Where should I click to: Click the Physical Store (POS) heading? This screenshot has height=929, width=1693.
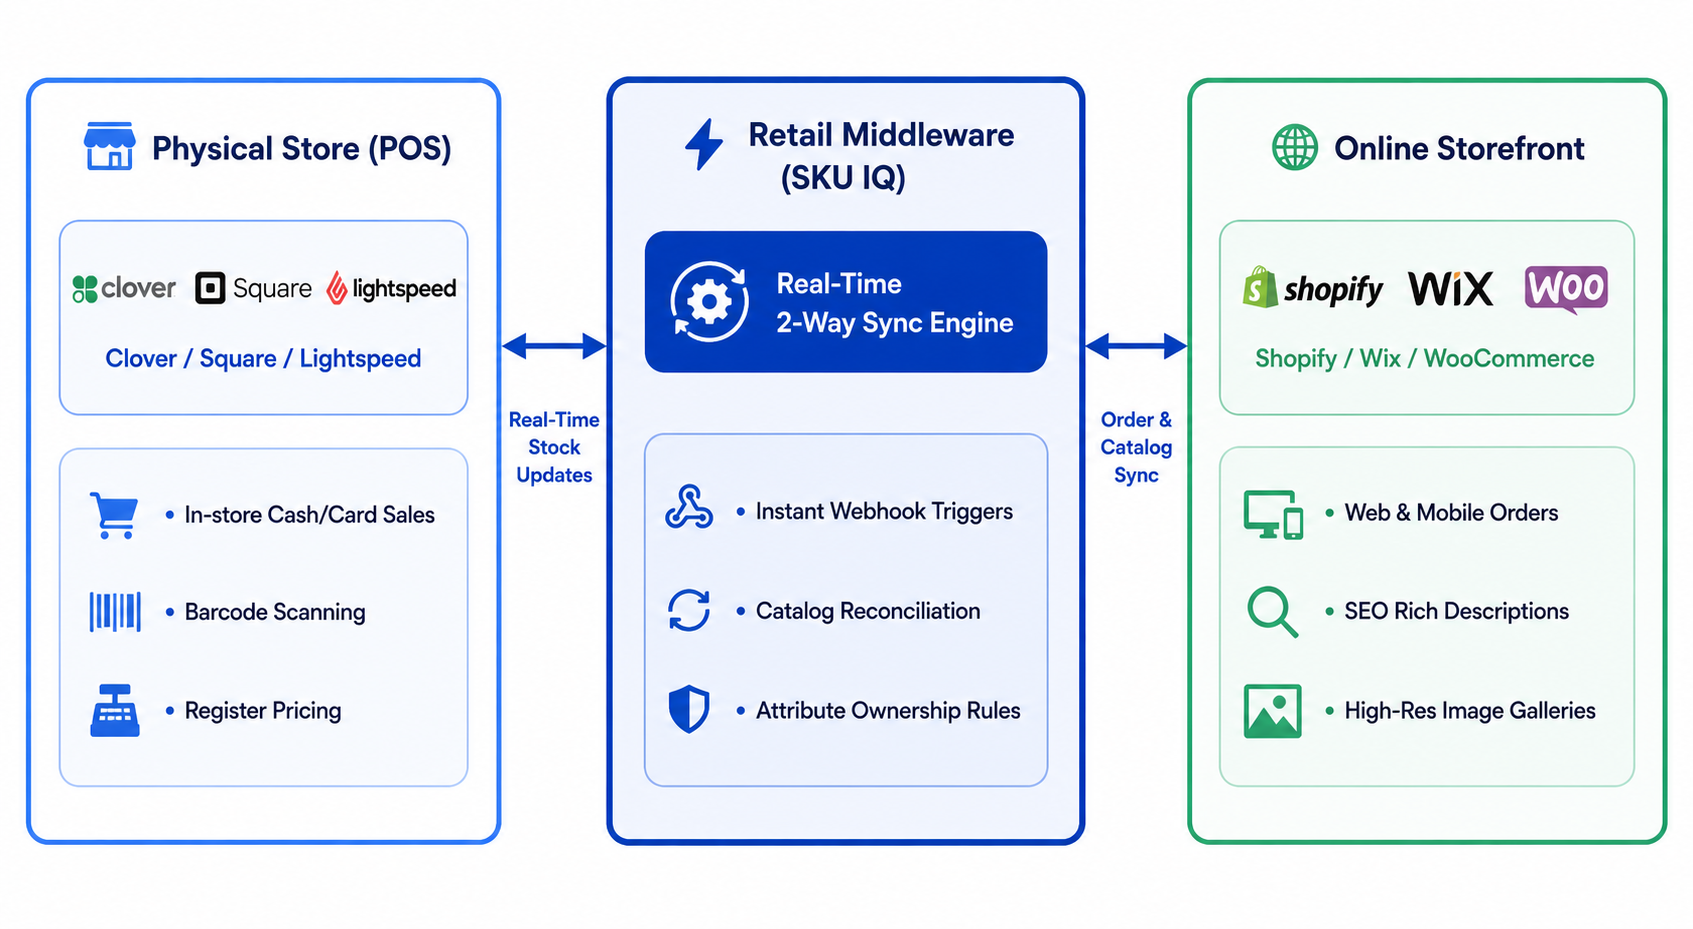pyautogui.click(x=302, y=149)
